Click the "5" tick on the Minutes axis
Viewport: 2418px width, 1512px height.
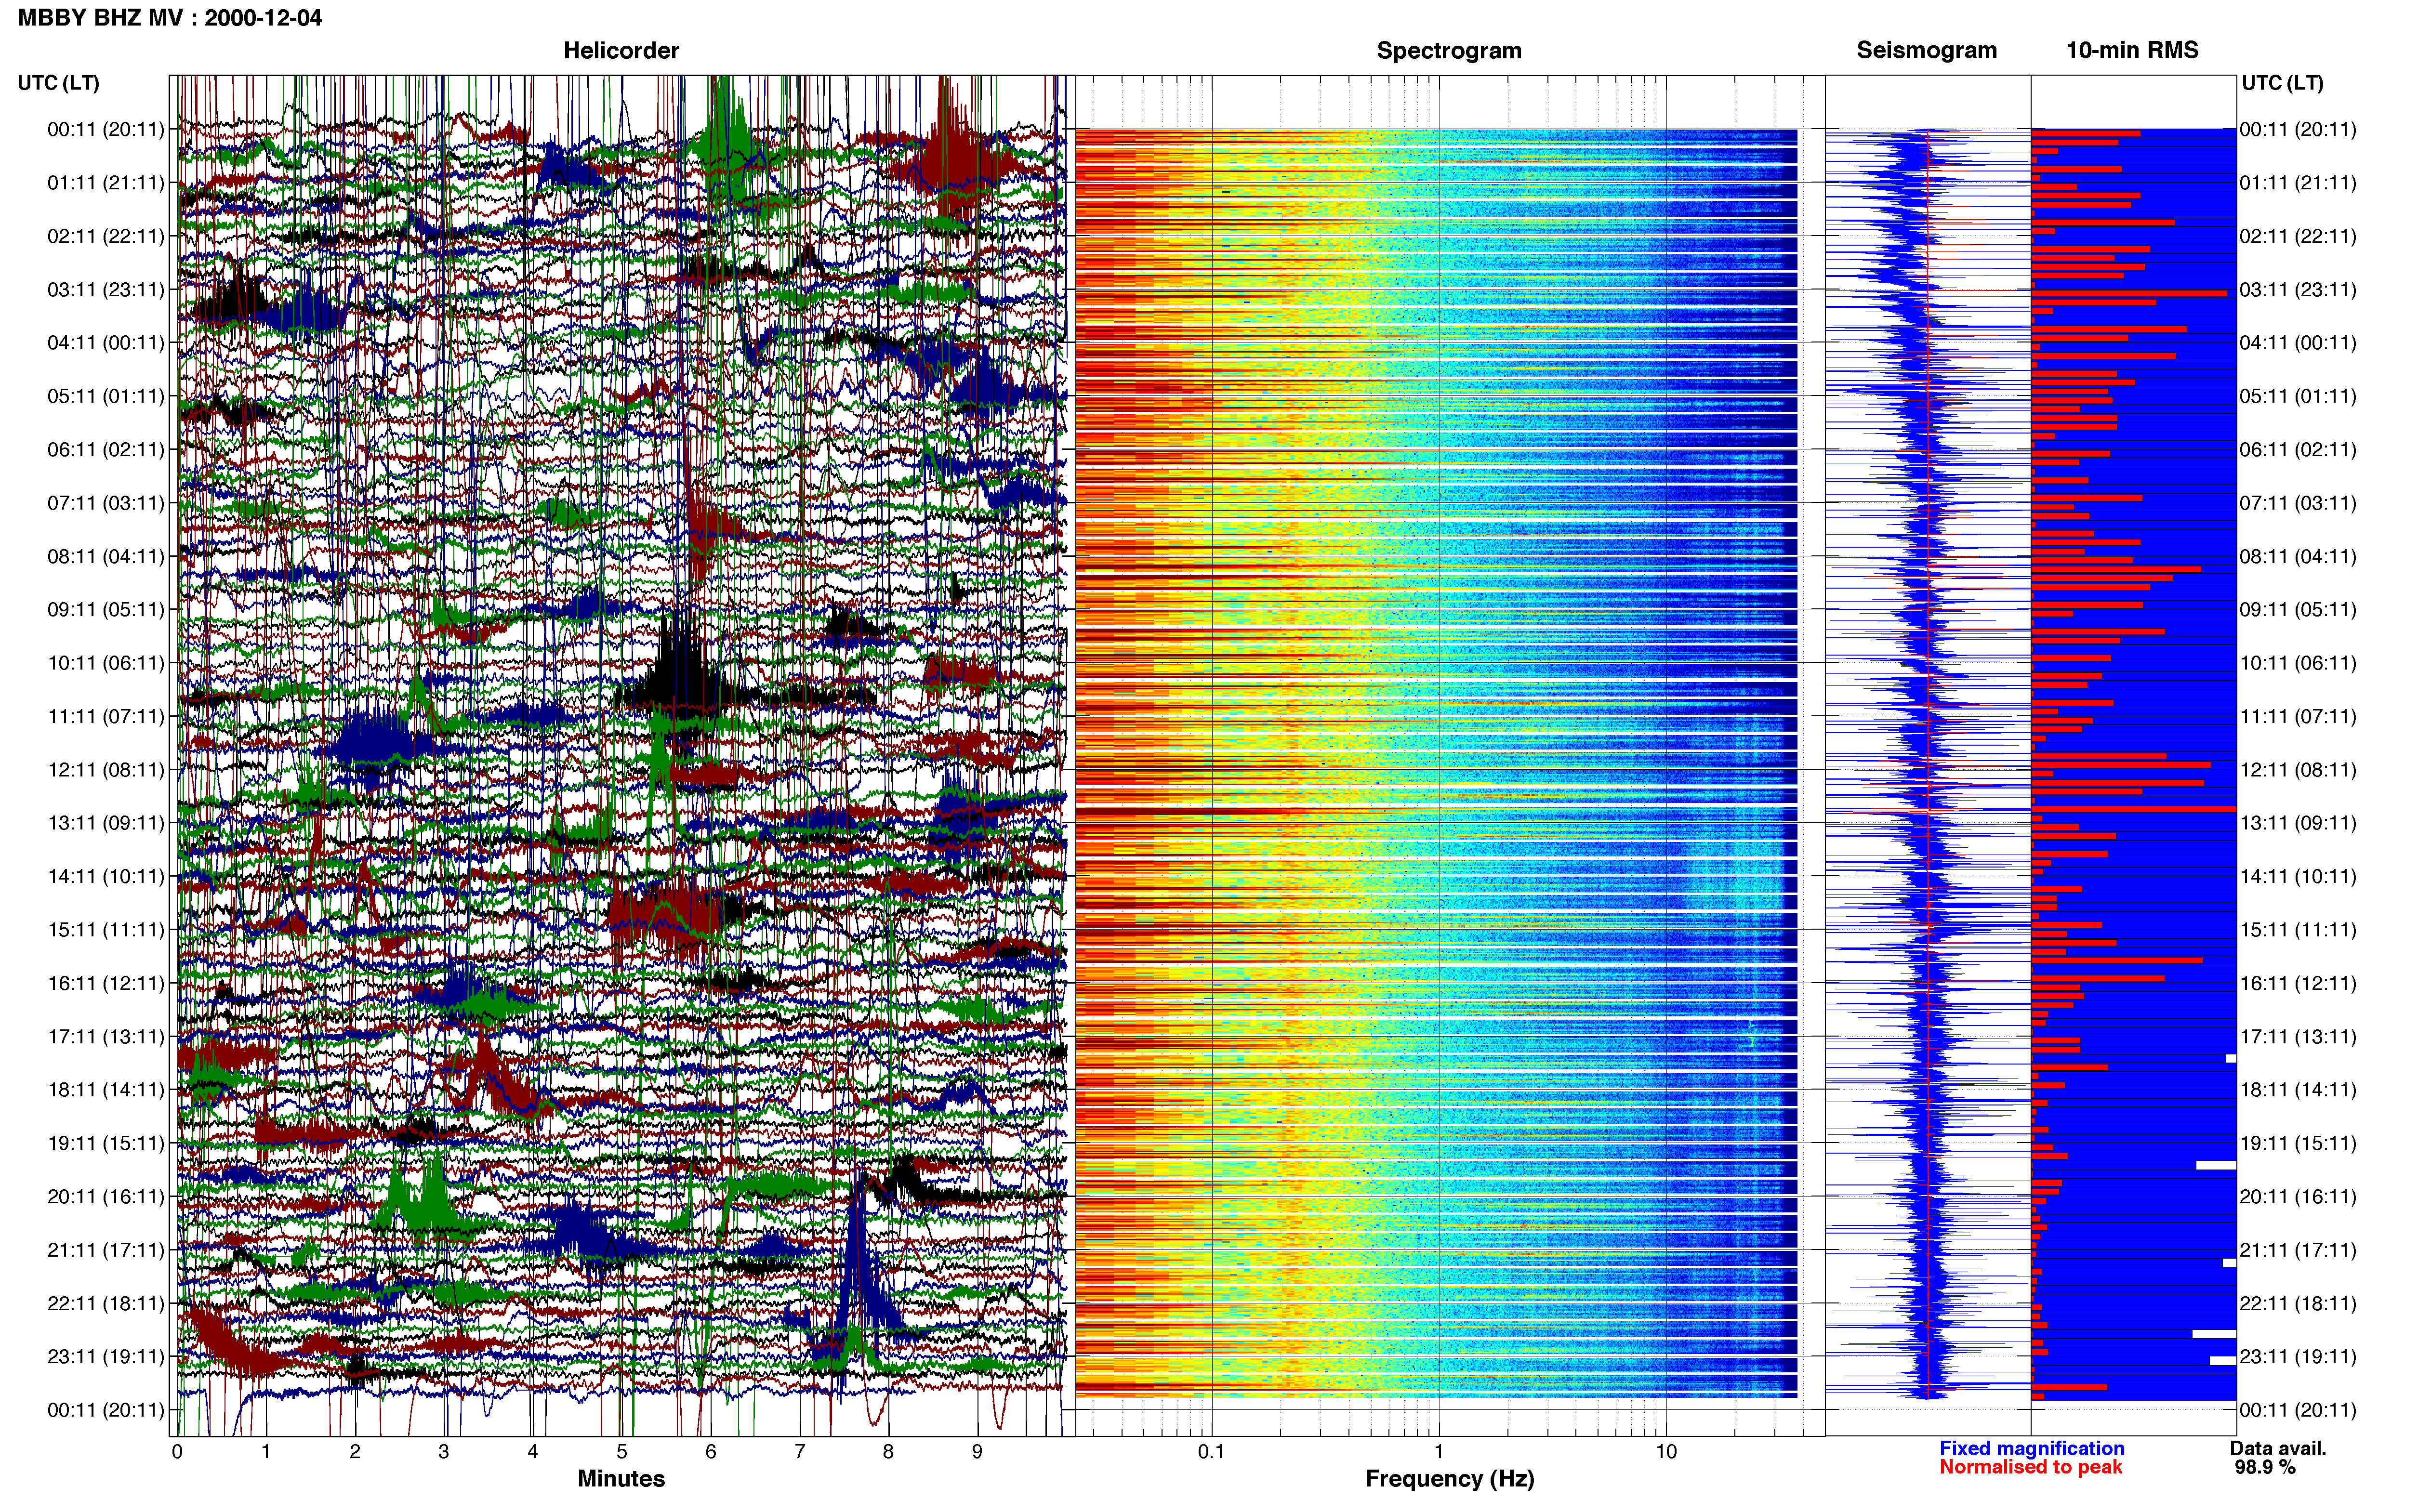pos(622,1452)
